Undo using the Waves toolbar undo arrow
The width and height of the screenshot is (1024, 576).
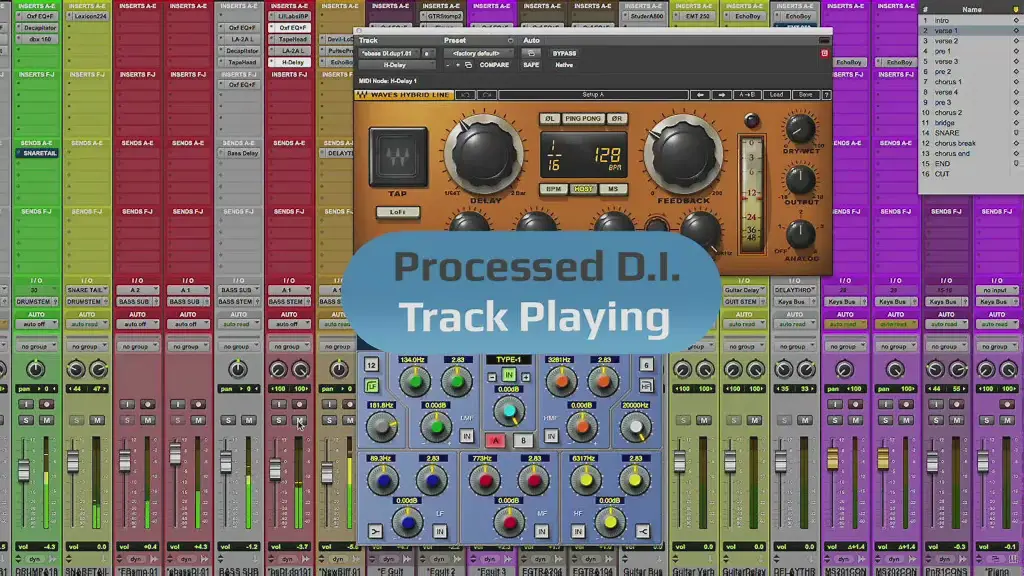point(466,95)
